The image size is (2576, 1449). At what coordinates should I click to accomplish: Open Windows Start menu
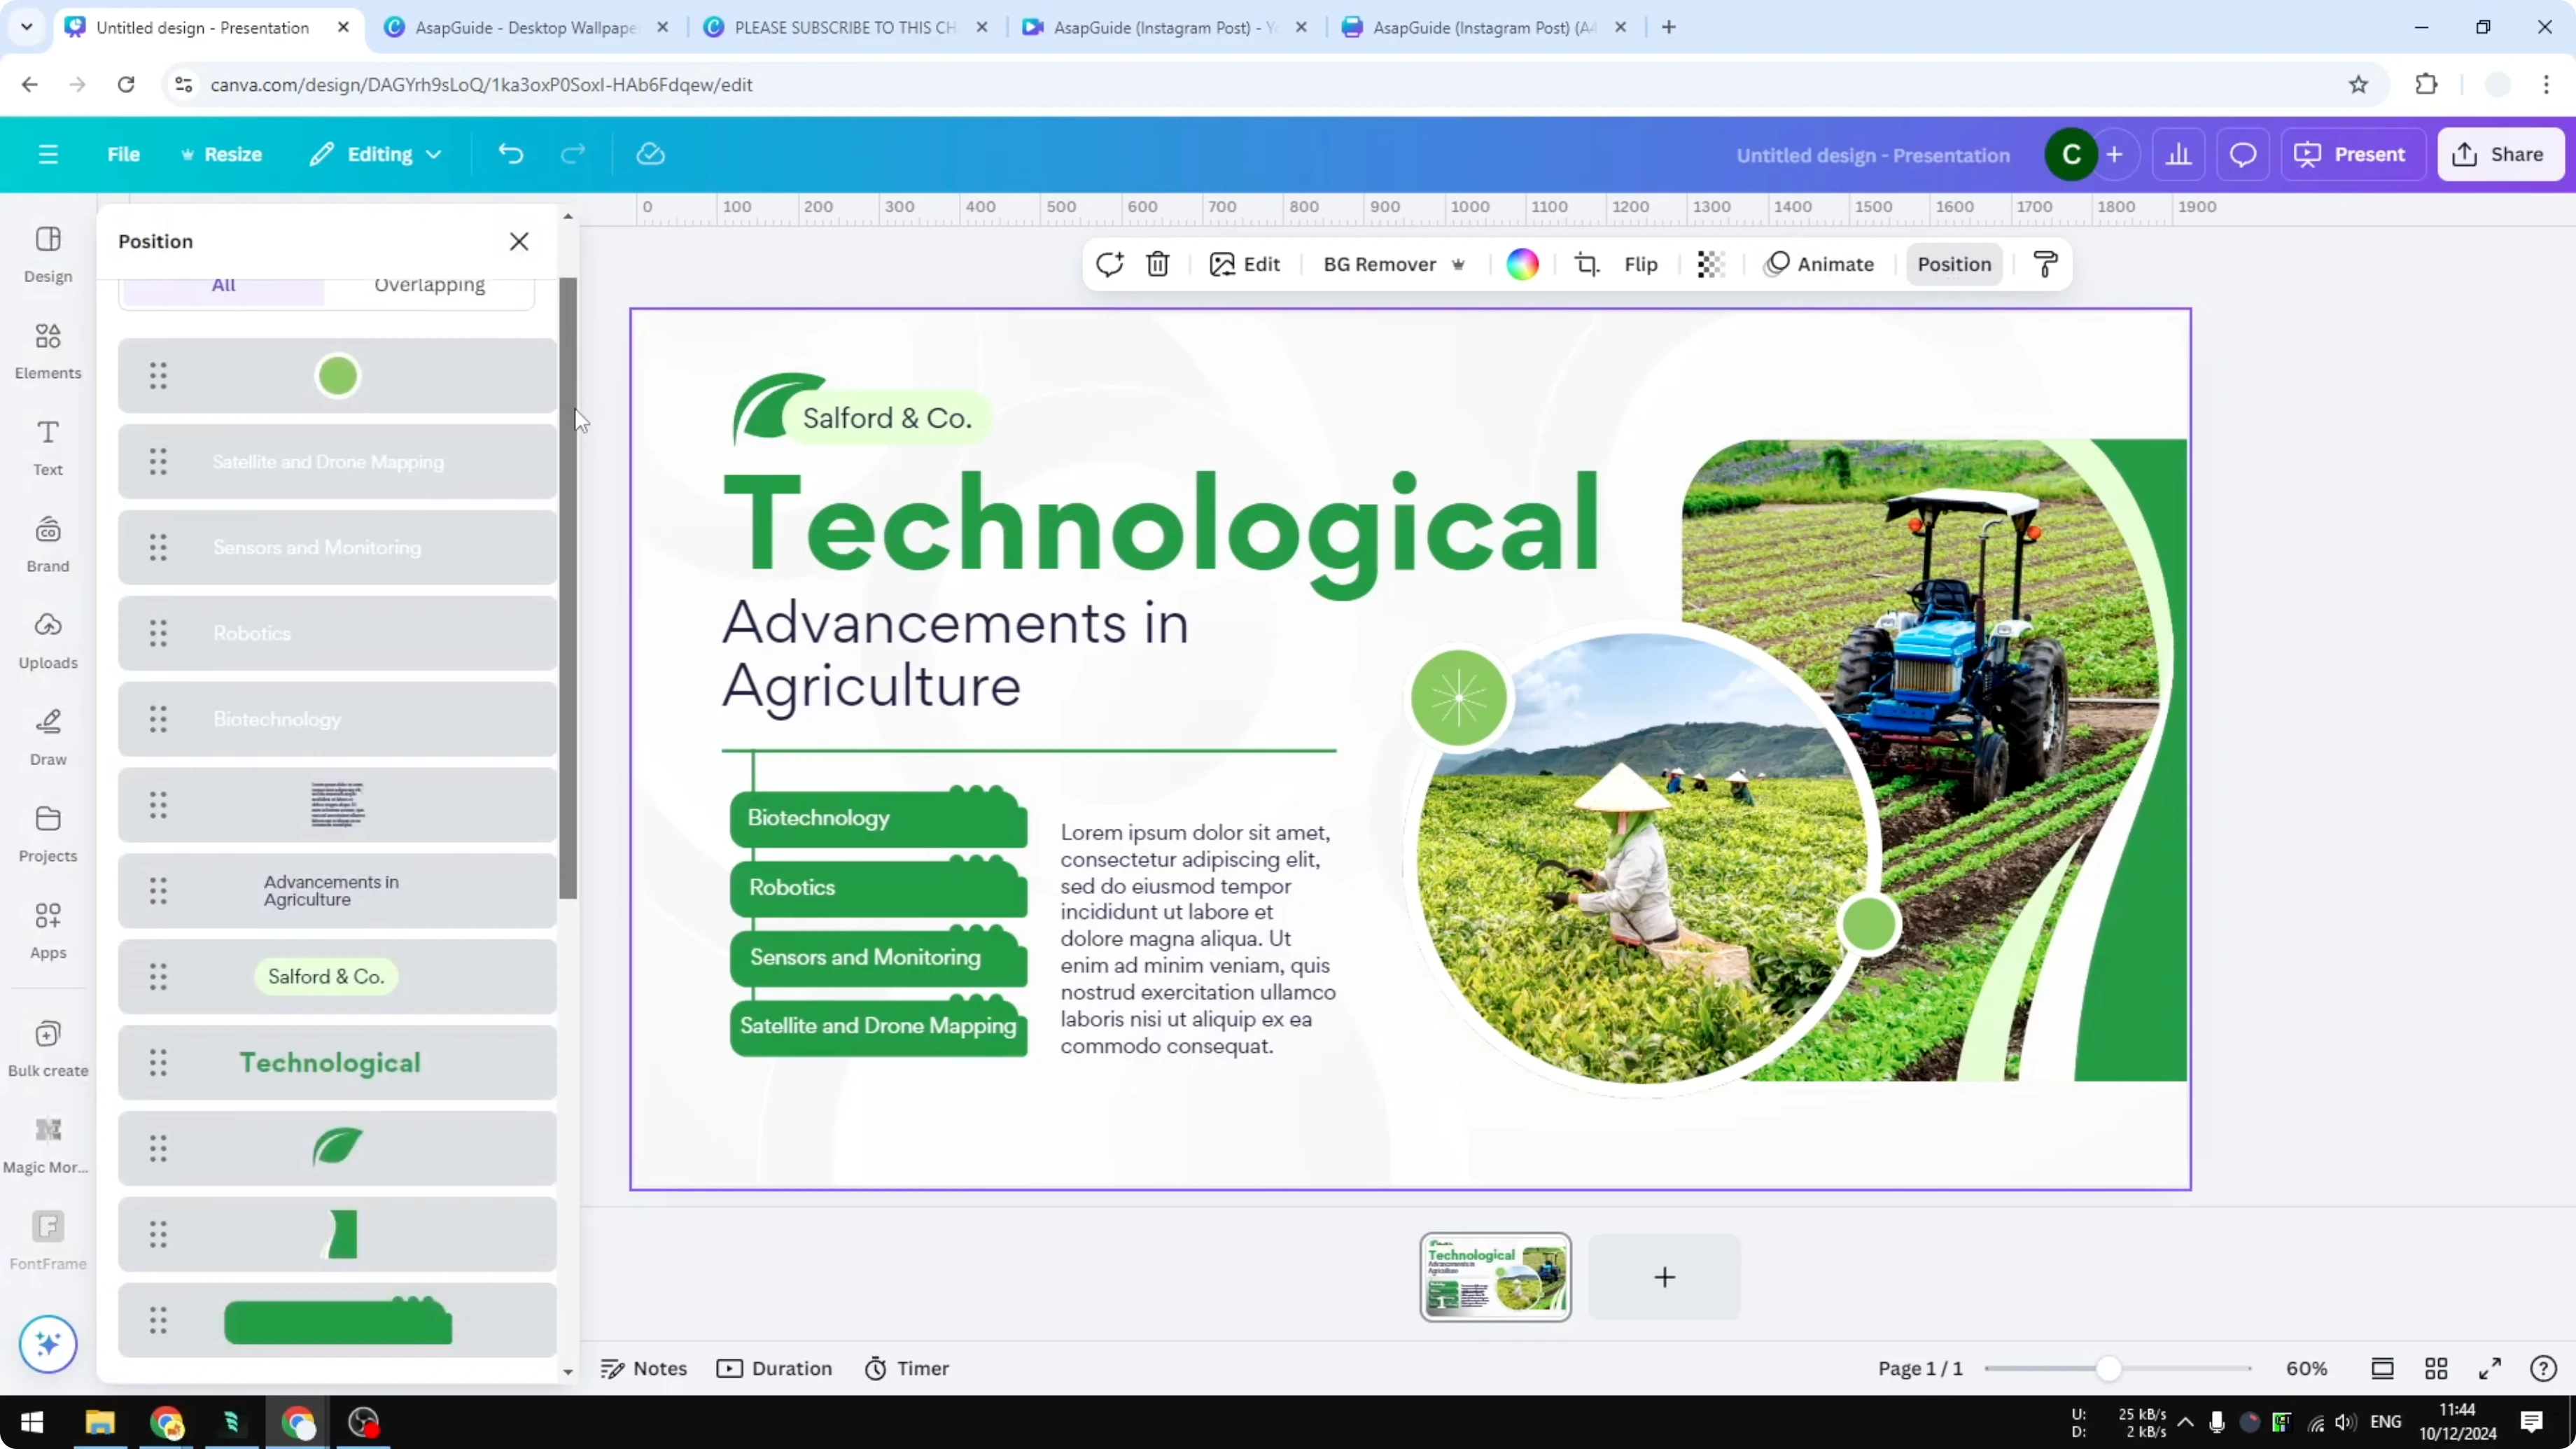coord(32,1422)
